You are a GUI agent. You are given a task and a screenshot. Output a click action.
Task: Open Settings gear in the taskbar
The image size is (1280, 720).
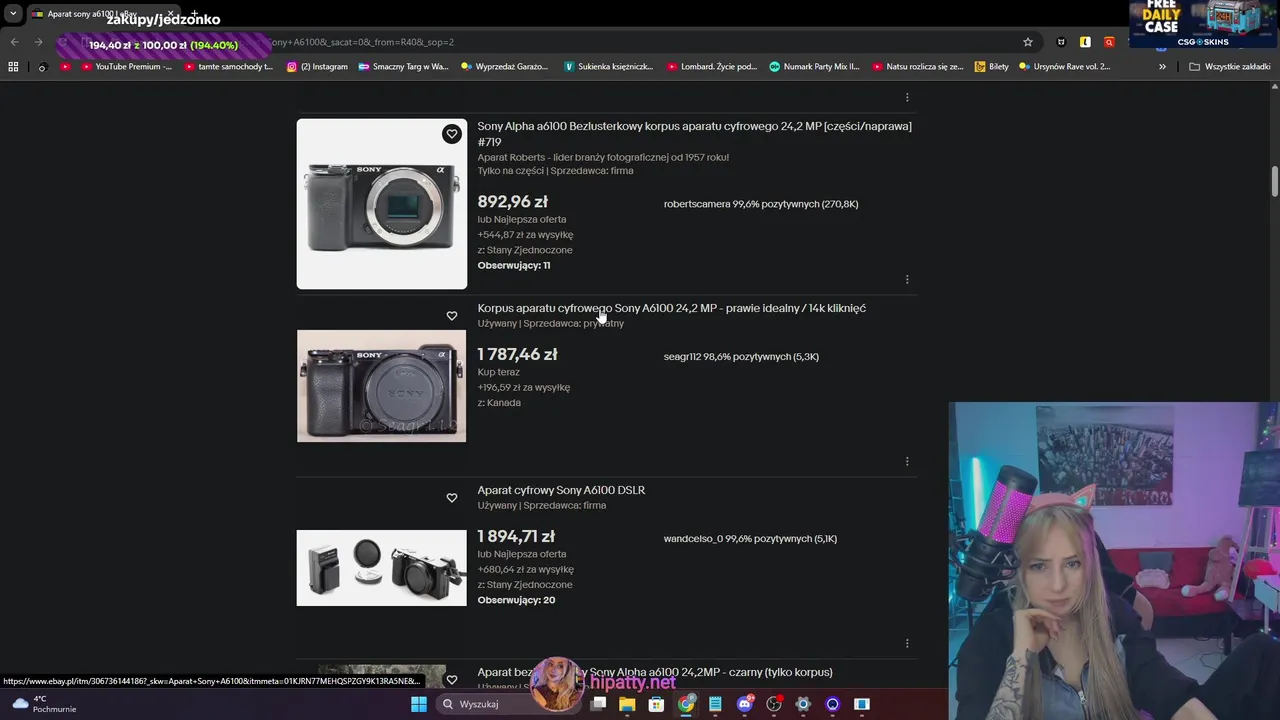click(x=803, y=704)
